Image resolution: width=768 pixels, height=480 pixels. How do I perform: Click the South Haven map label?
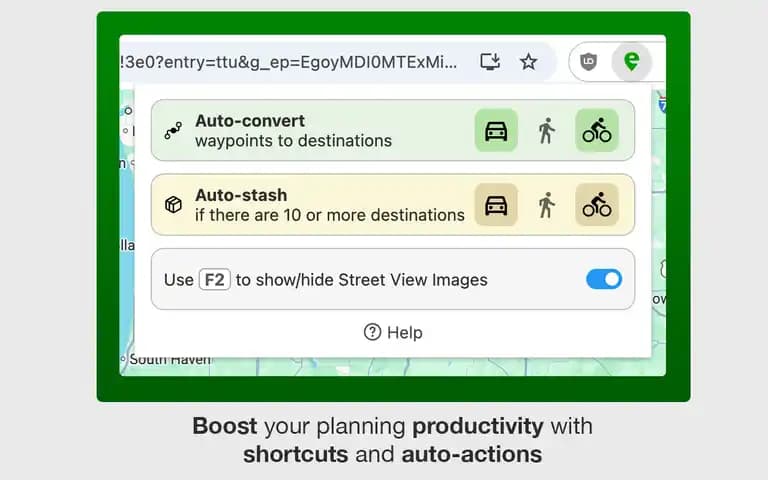[x=170, y=360]
